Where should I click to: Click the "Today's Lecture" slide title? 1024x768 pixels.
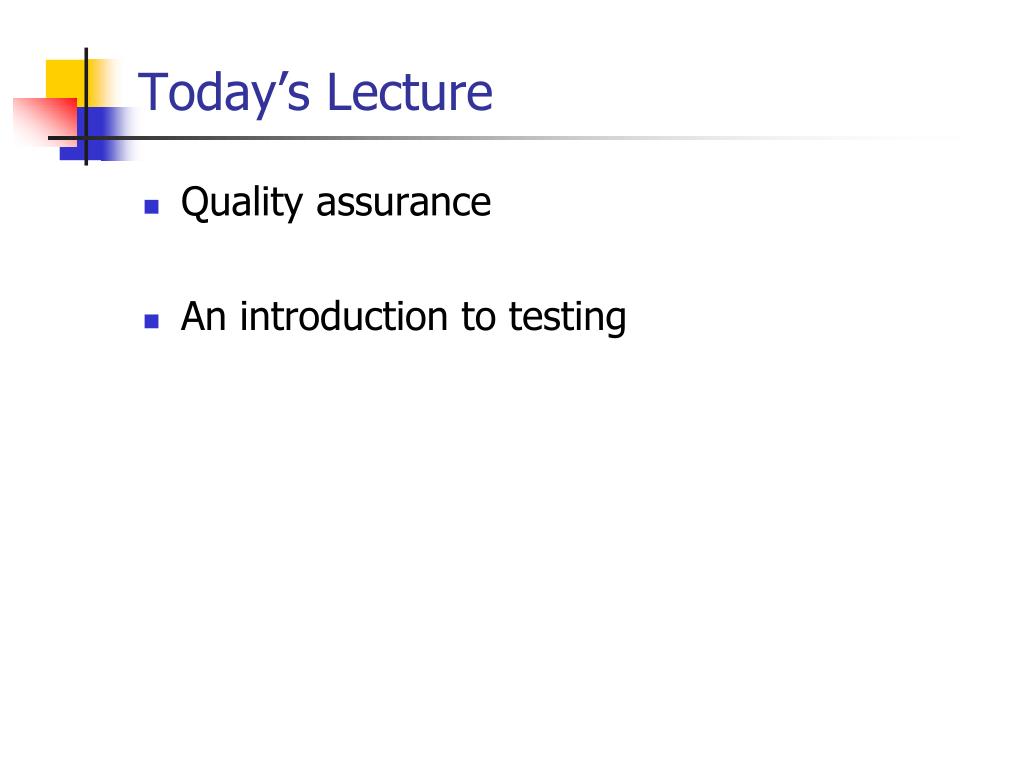(x=315, y=93)
